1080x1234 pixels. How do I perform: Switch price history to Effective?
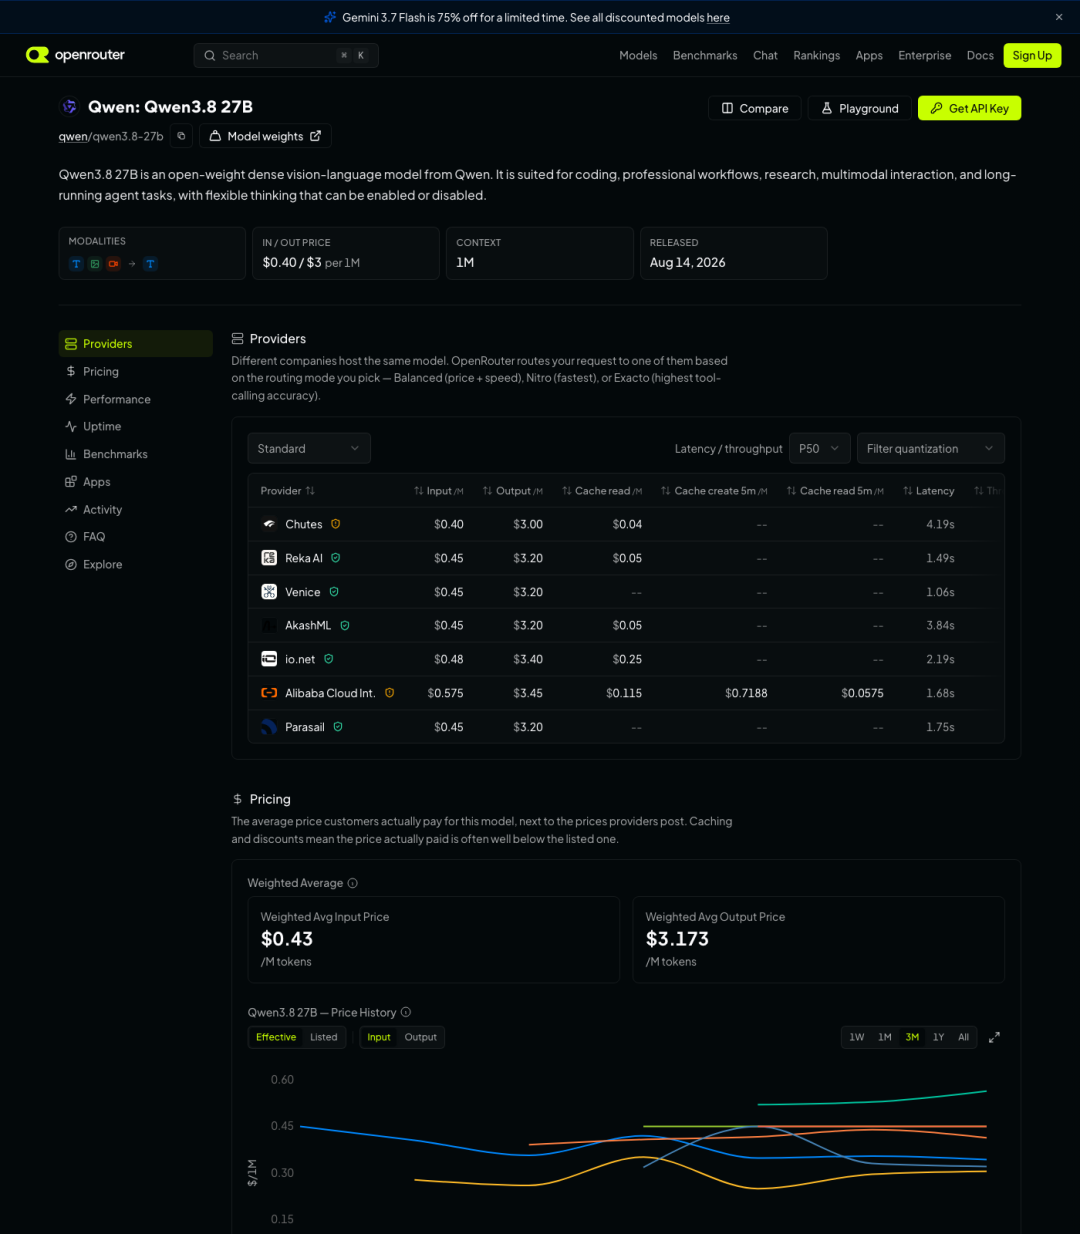[x=276, y=1037]
